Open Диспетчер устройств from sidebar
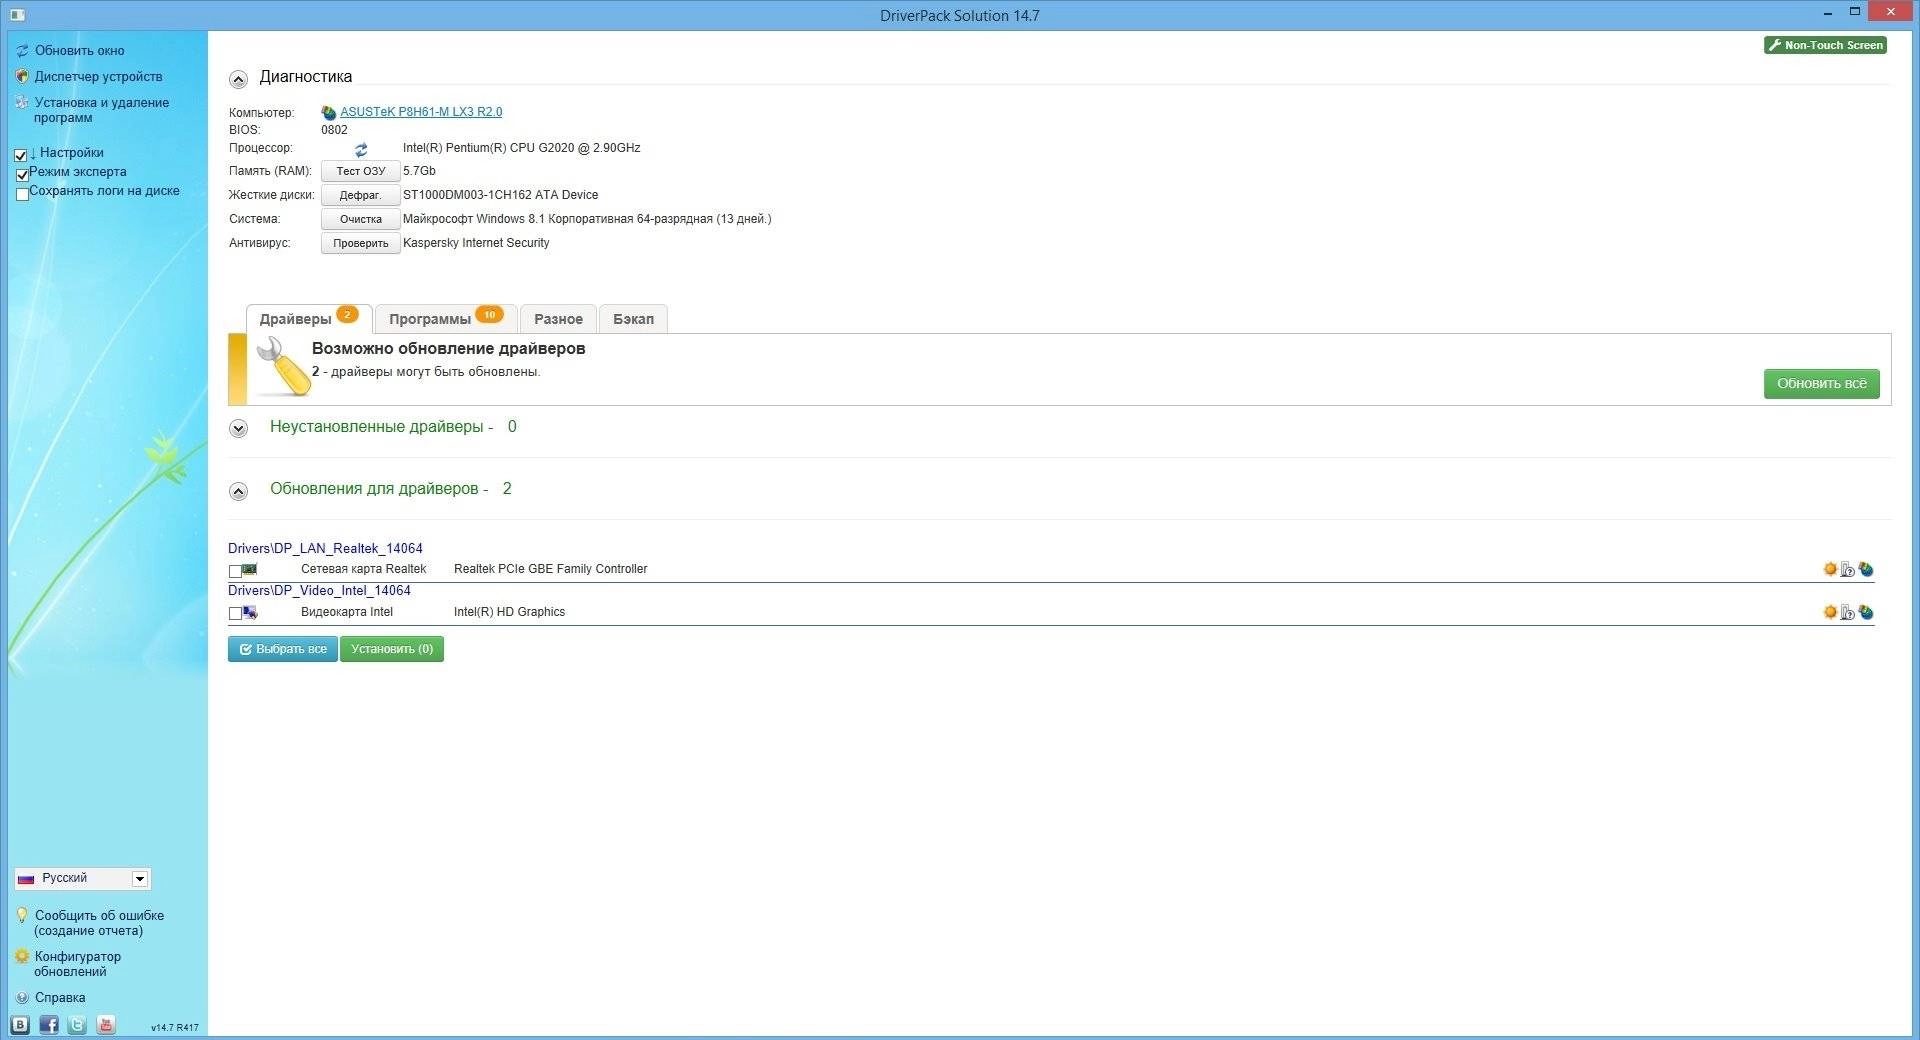1920x1040 pixels. (x=98, y=76)
